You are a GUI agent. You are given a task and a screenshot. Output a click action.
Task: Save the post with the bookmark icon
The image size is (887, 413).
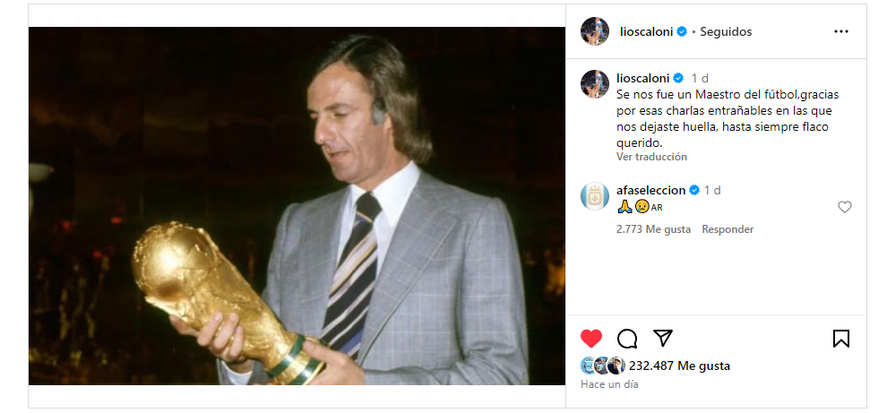click(841, 338)
